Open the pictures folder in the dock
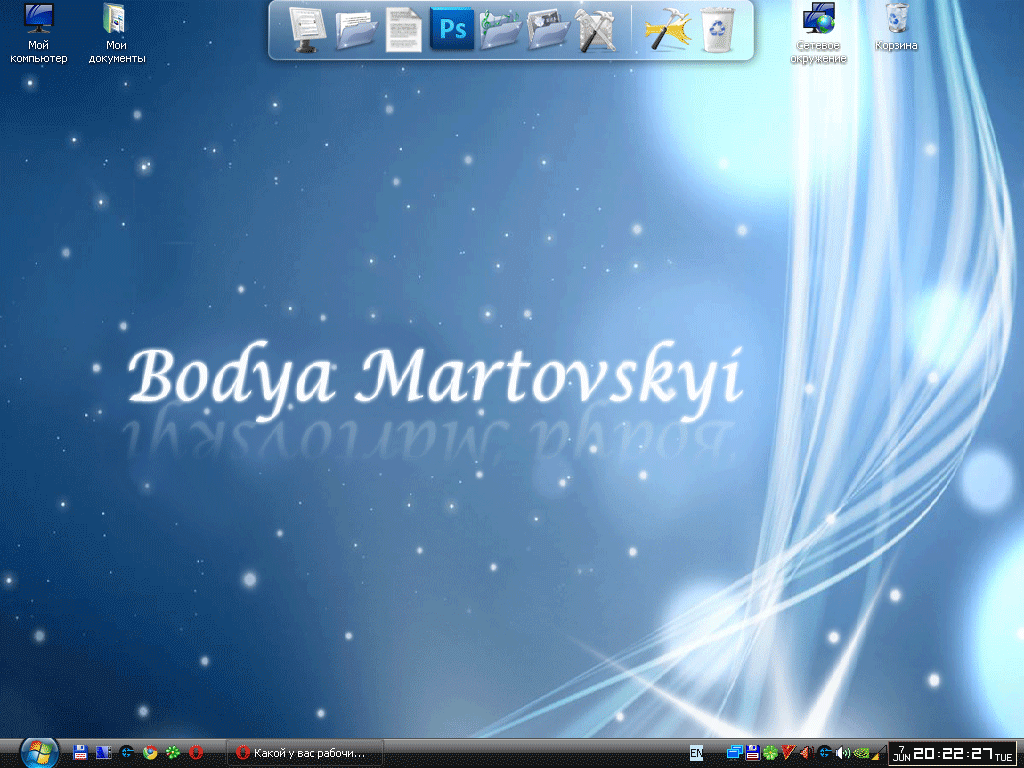 click(x=548, y=30)
